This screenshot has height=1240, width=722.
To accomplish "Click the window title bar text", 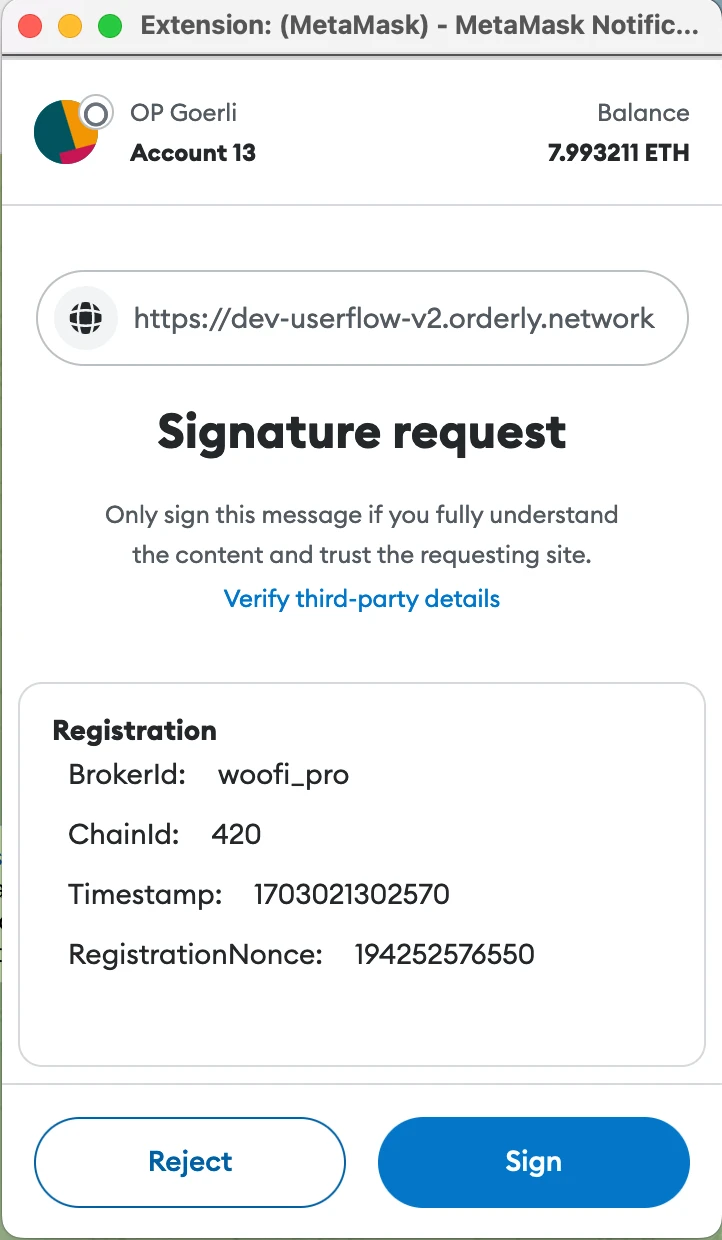I will [420, 26].
